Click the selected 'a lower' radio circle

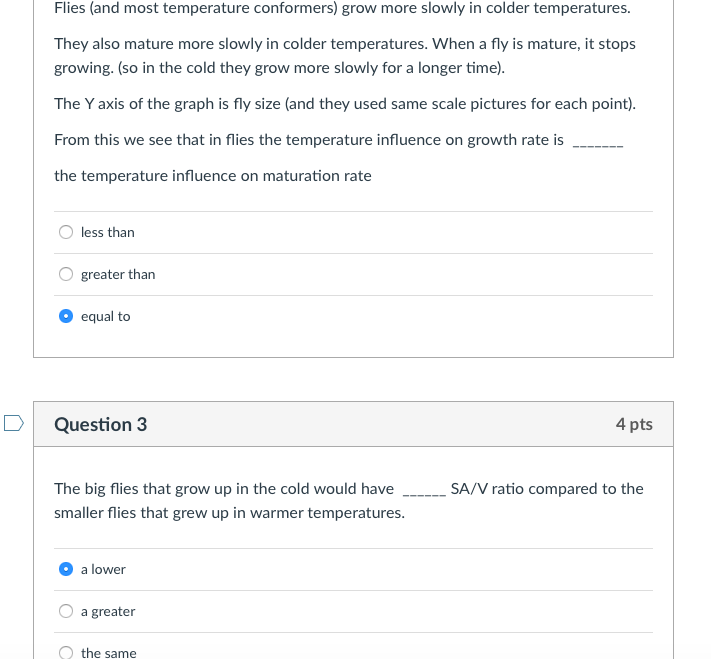pos(66,569)
